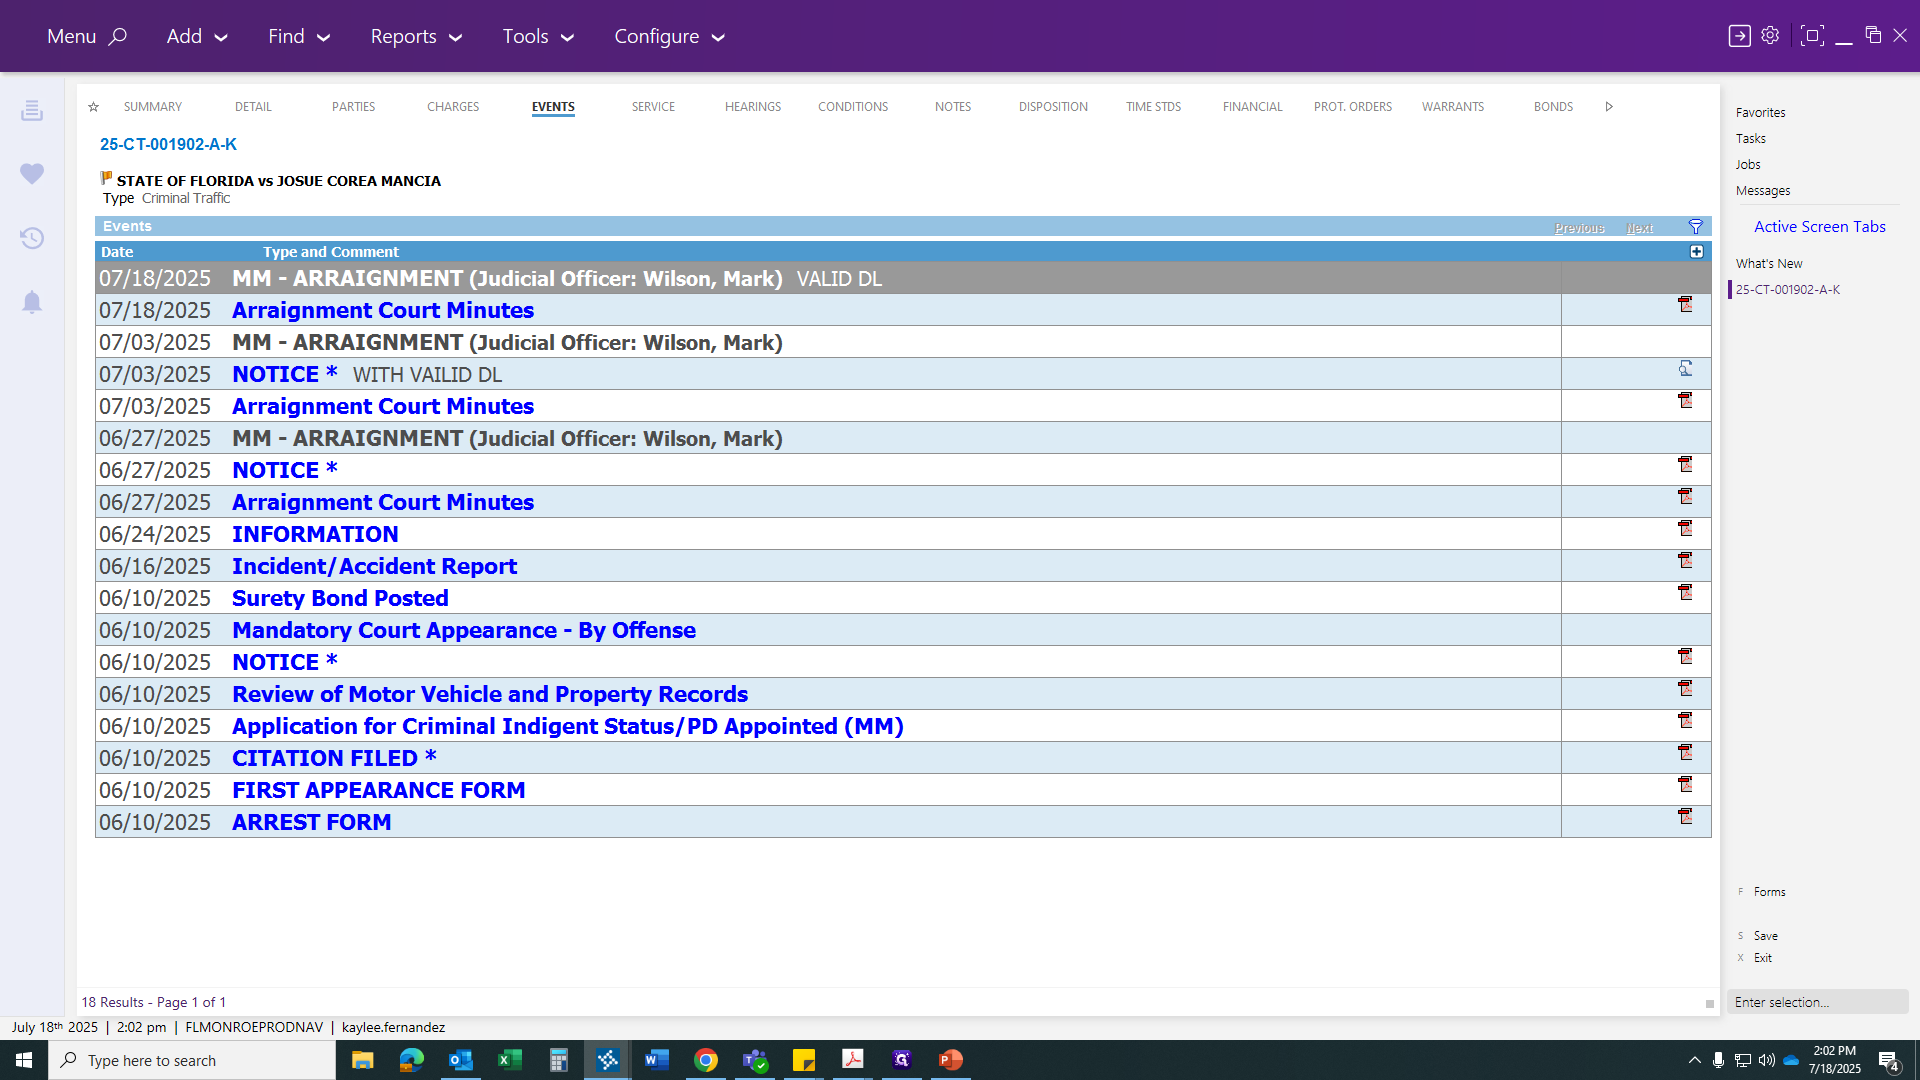The image size is (1920, 1080).
Task: Open the sidebar notifications bell icon
Action: (32, 302)
